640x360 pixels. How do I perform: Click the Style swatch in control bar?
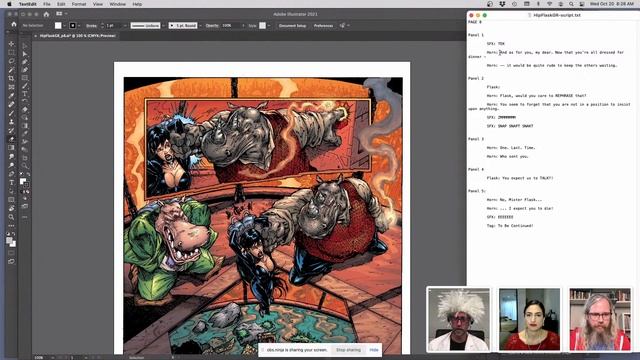pyautogui.click(x=262, y=25)
